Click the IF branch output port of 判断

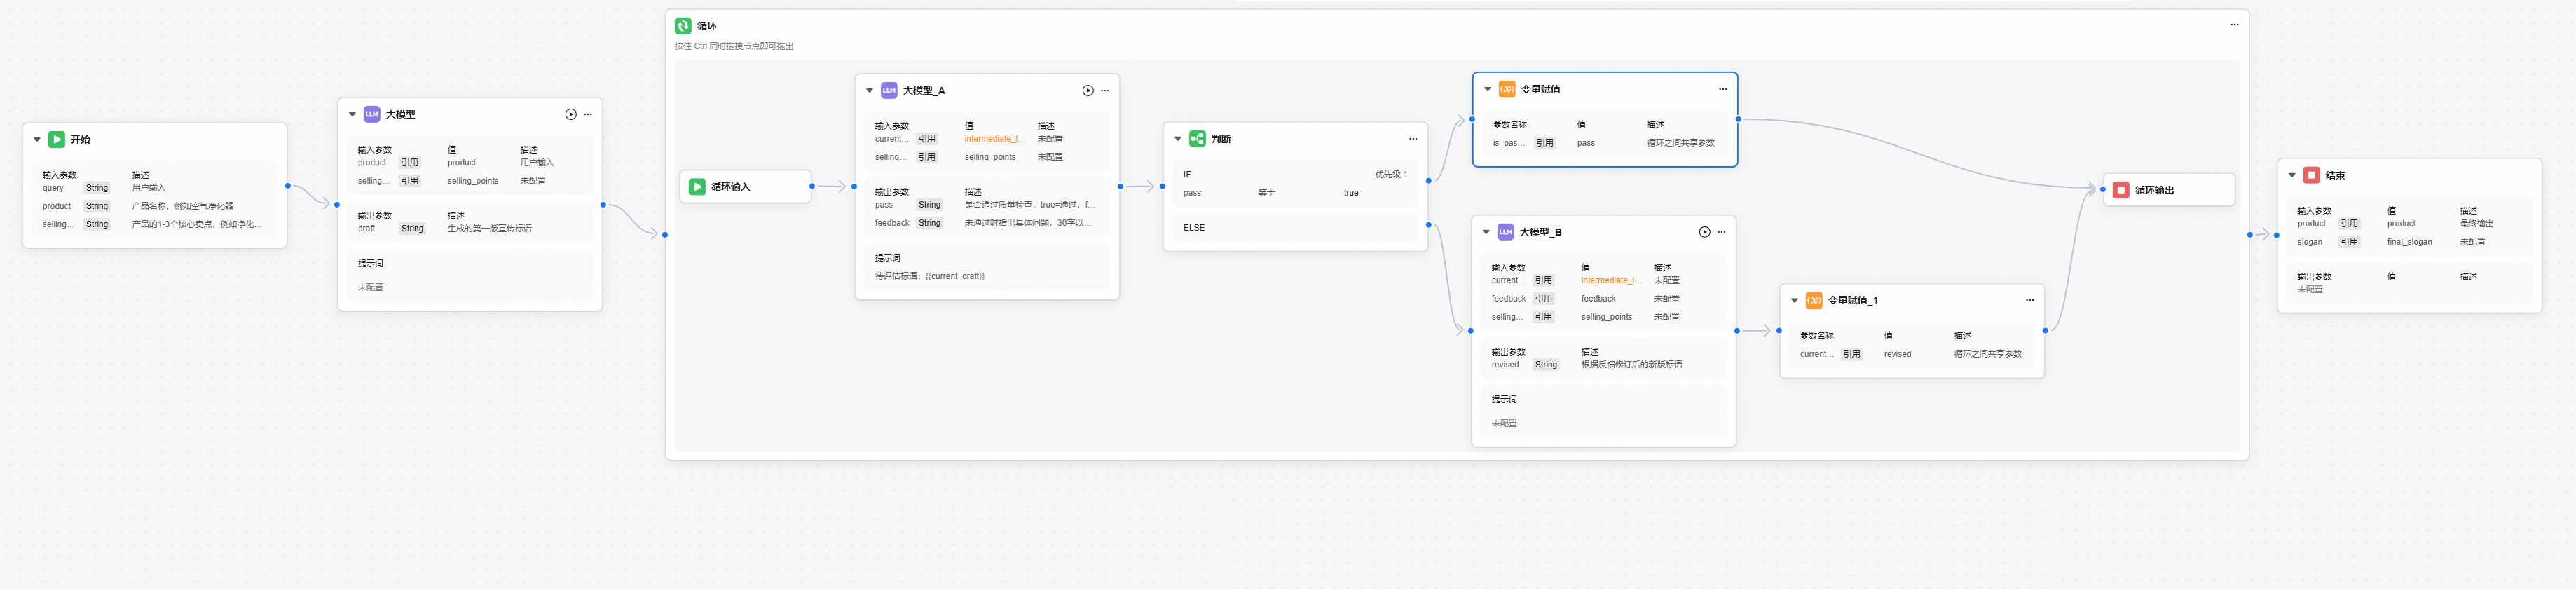click(1428, 181)
